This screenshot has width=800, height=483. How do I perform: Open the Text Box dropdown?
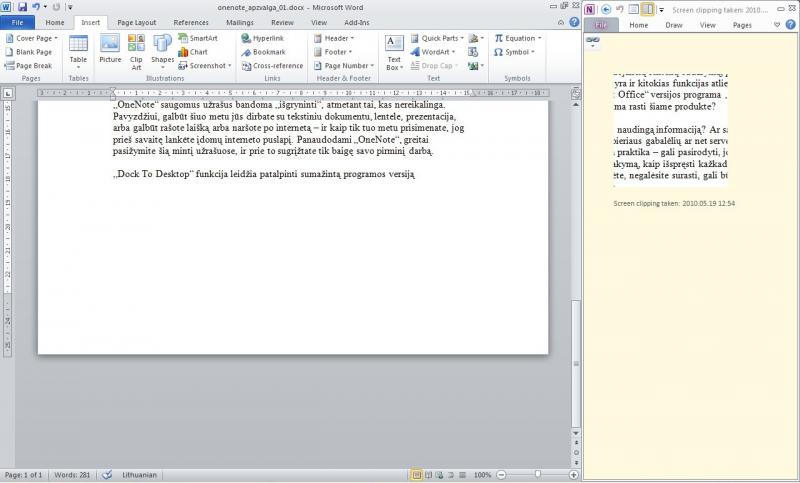pyautogui.click(x=394, y=52)
